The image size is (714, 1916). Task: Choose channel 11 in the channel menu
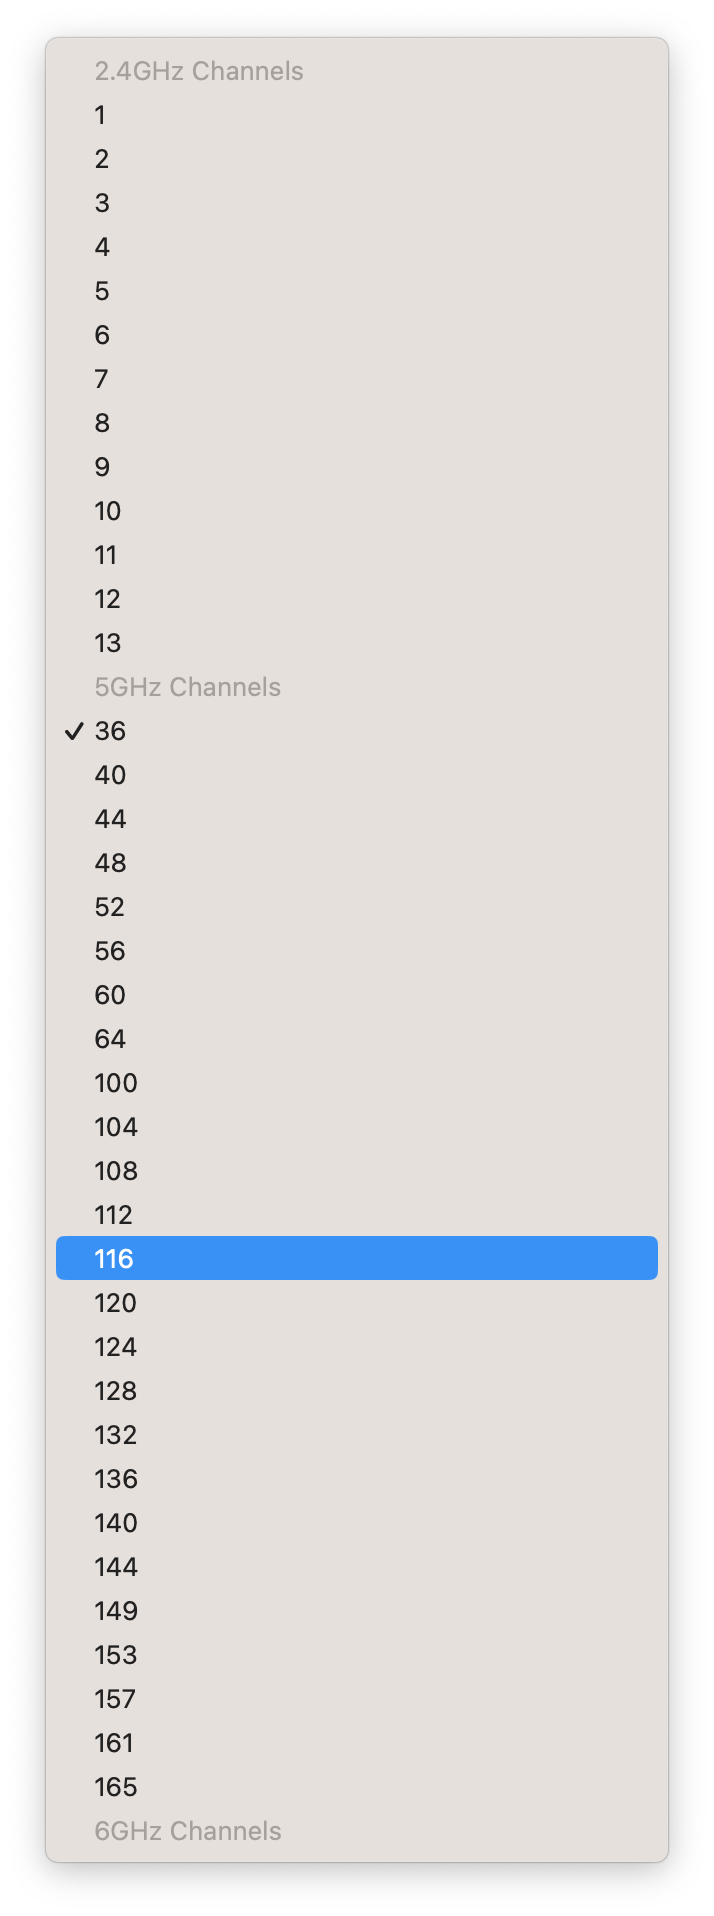point(106,555)
